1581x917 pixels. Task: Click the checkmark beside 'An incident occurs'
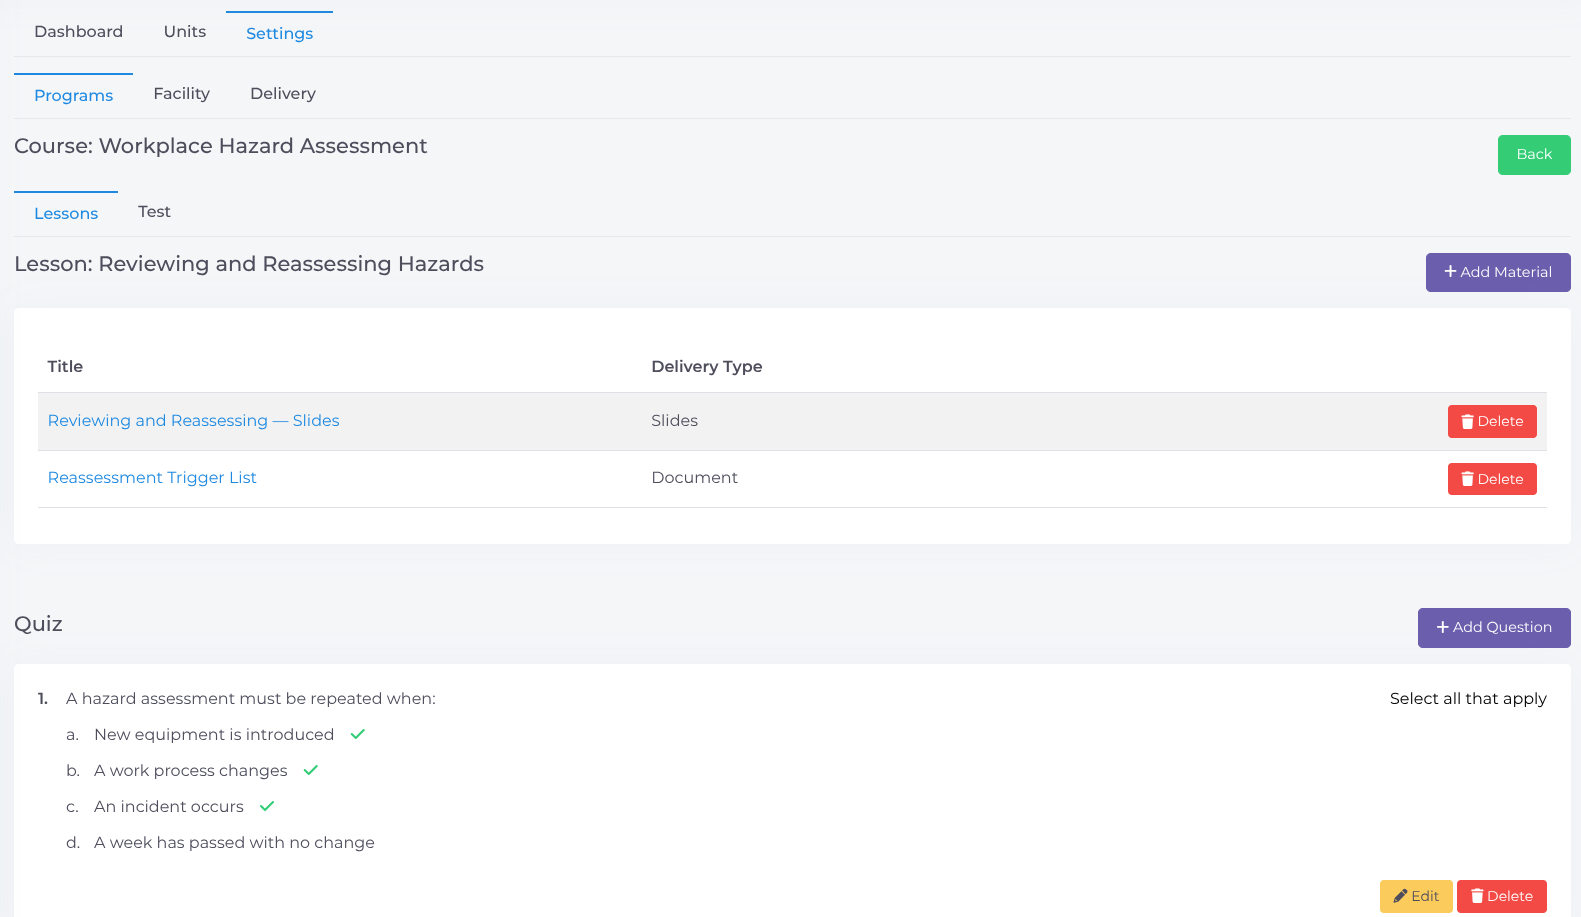pyautogui.click(x=267, y=806)
